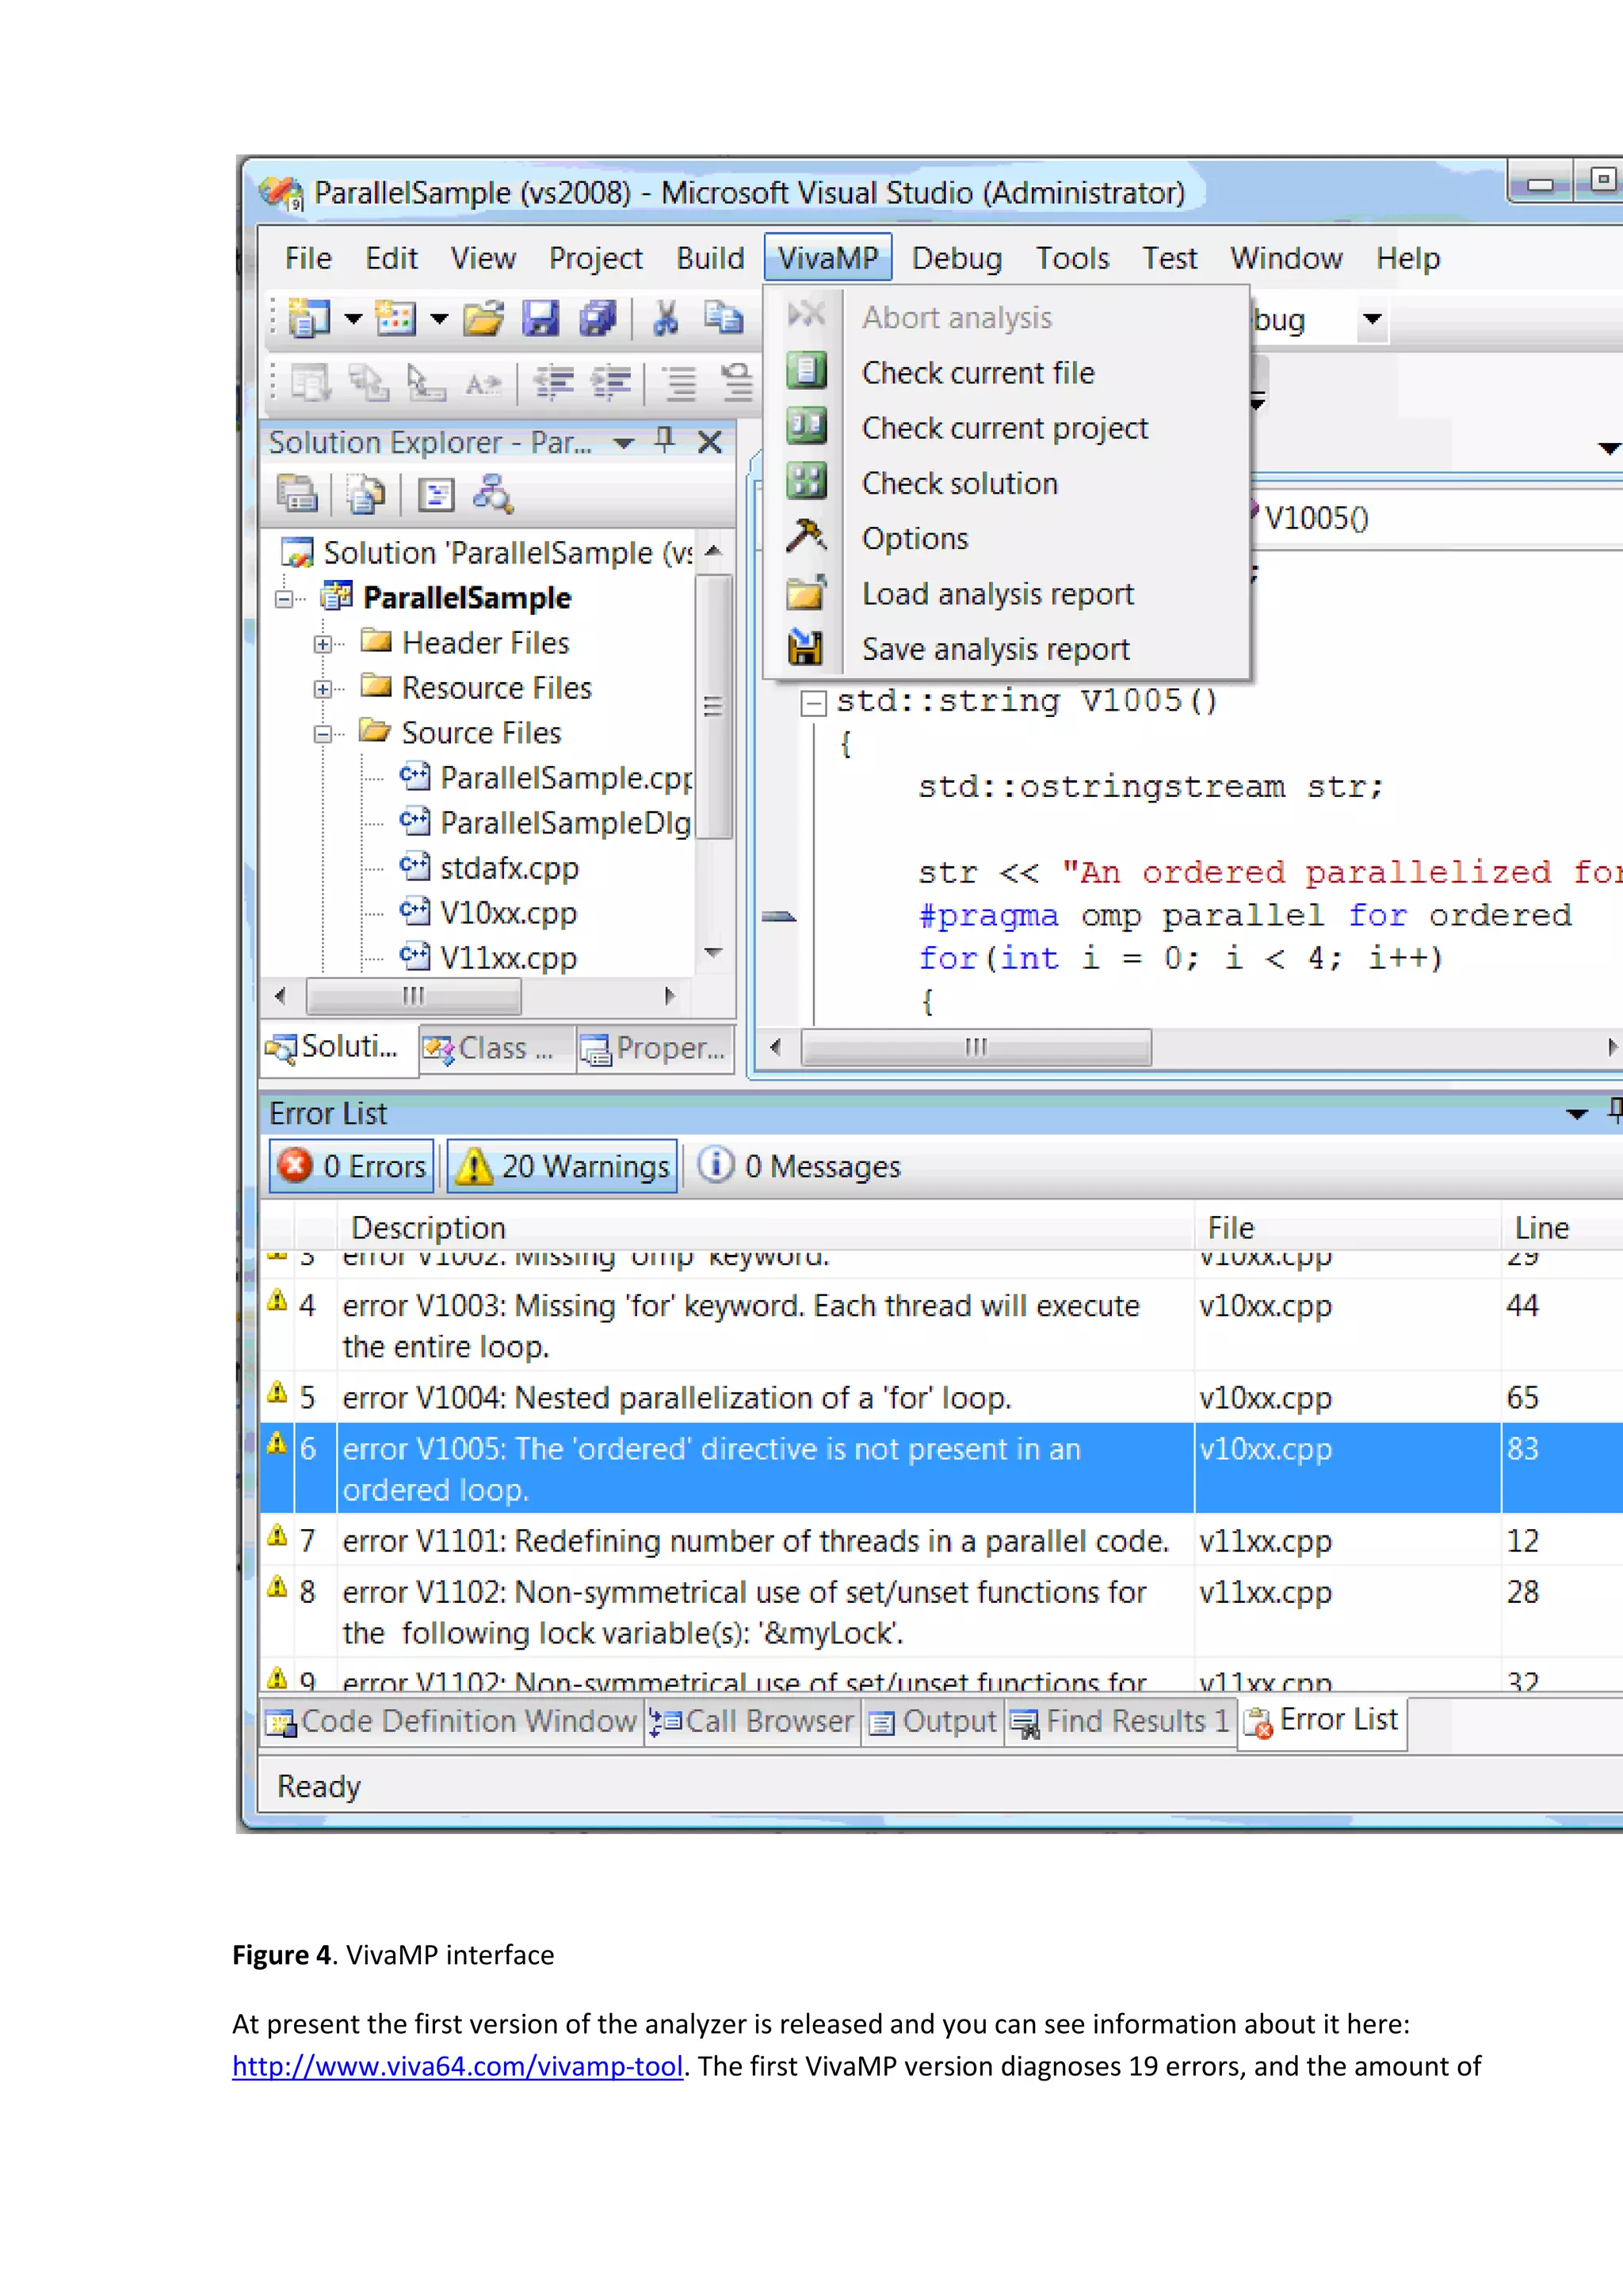Click the New Project toolbar icon
1623x2296 pixels.
point(308,319)
